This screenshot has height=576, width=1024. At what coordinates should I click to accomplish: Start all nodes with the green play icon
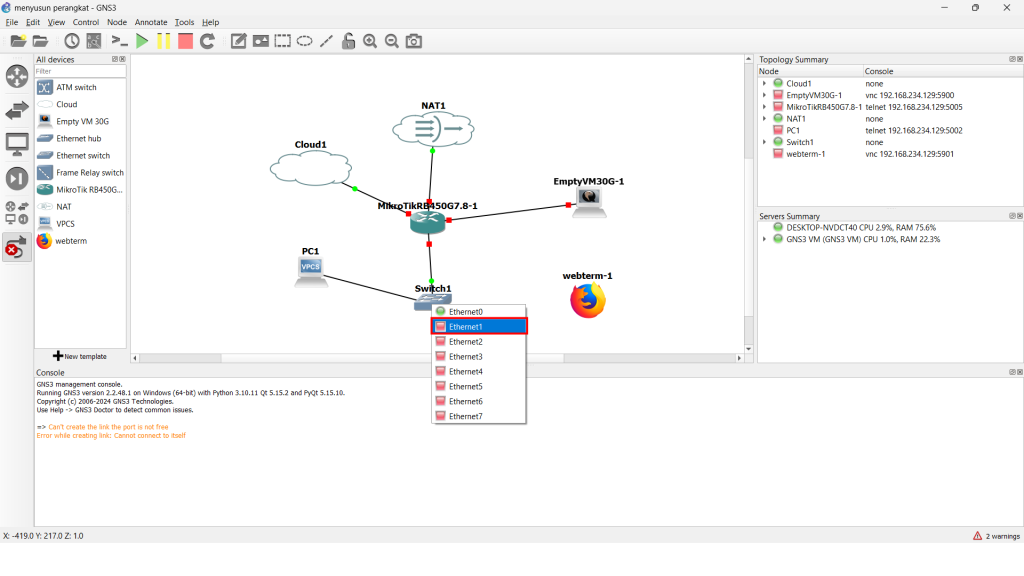(x=142, y=41)
